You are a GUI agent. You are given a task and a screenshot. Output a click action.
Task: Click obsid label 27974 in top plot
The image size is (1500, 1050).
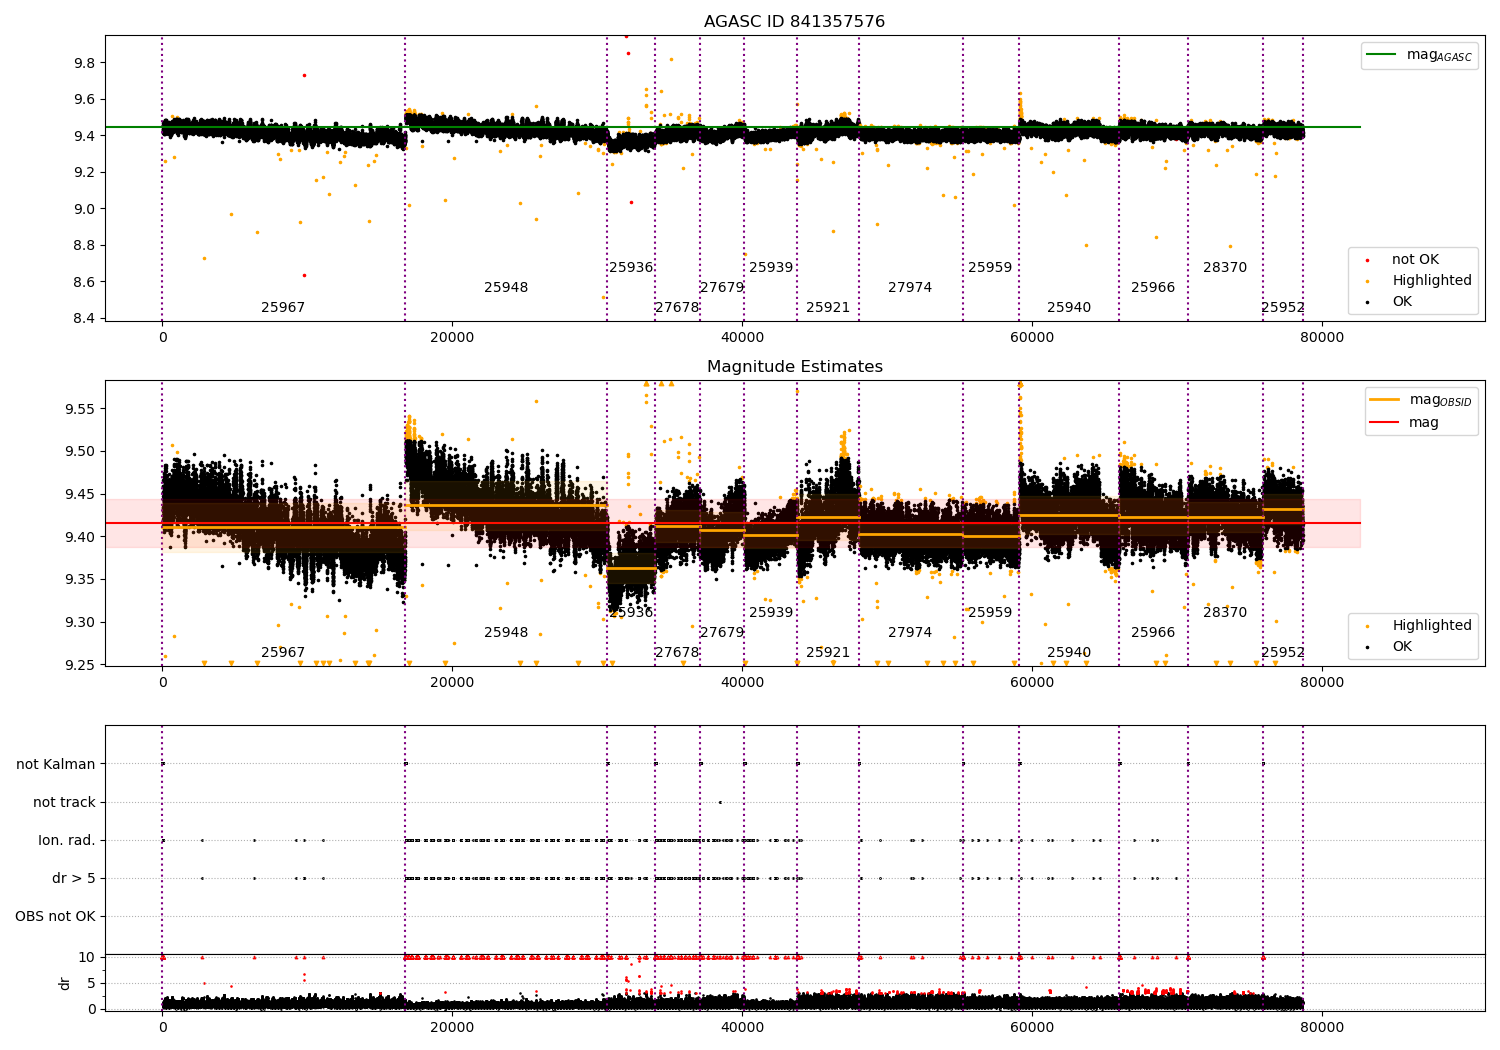910,288
